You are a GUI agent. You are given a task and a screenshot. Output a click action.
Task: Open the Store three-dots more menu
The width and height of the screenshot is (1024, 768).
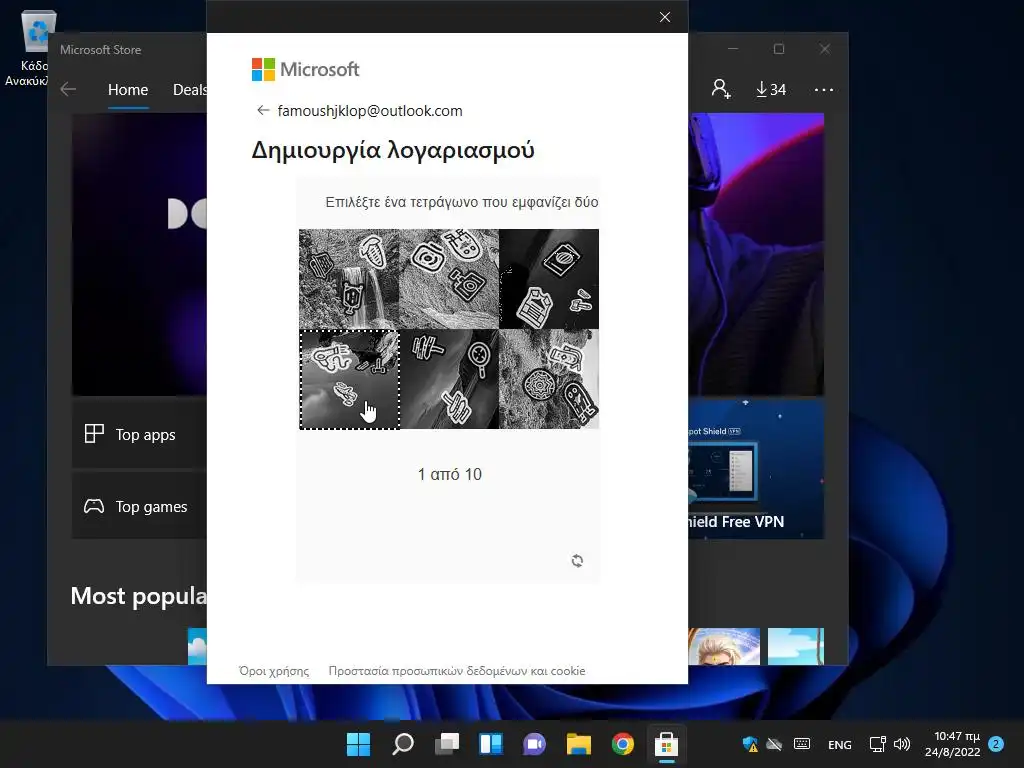824,89
